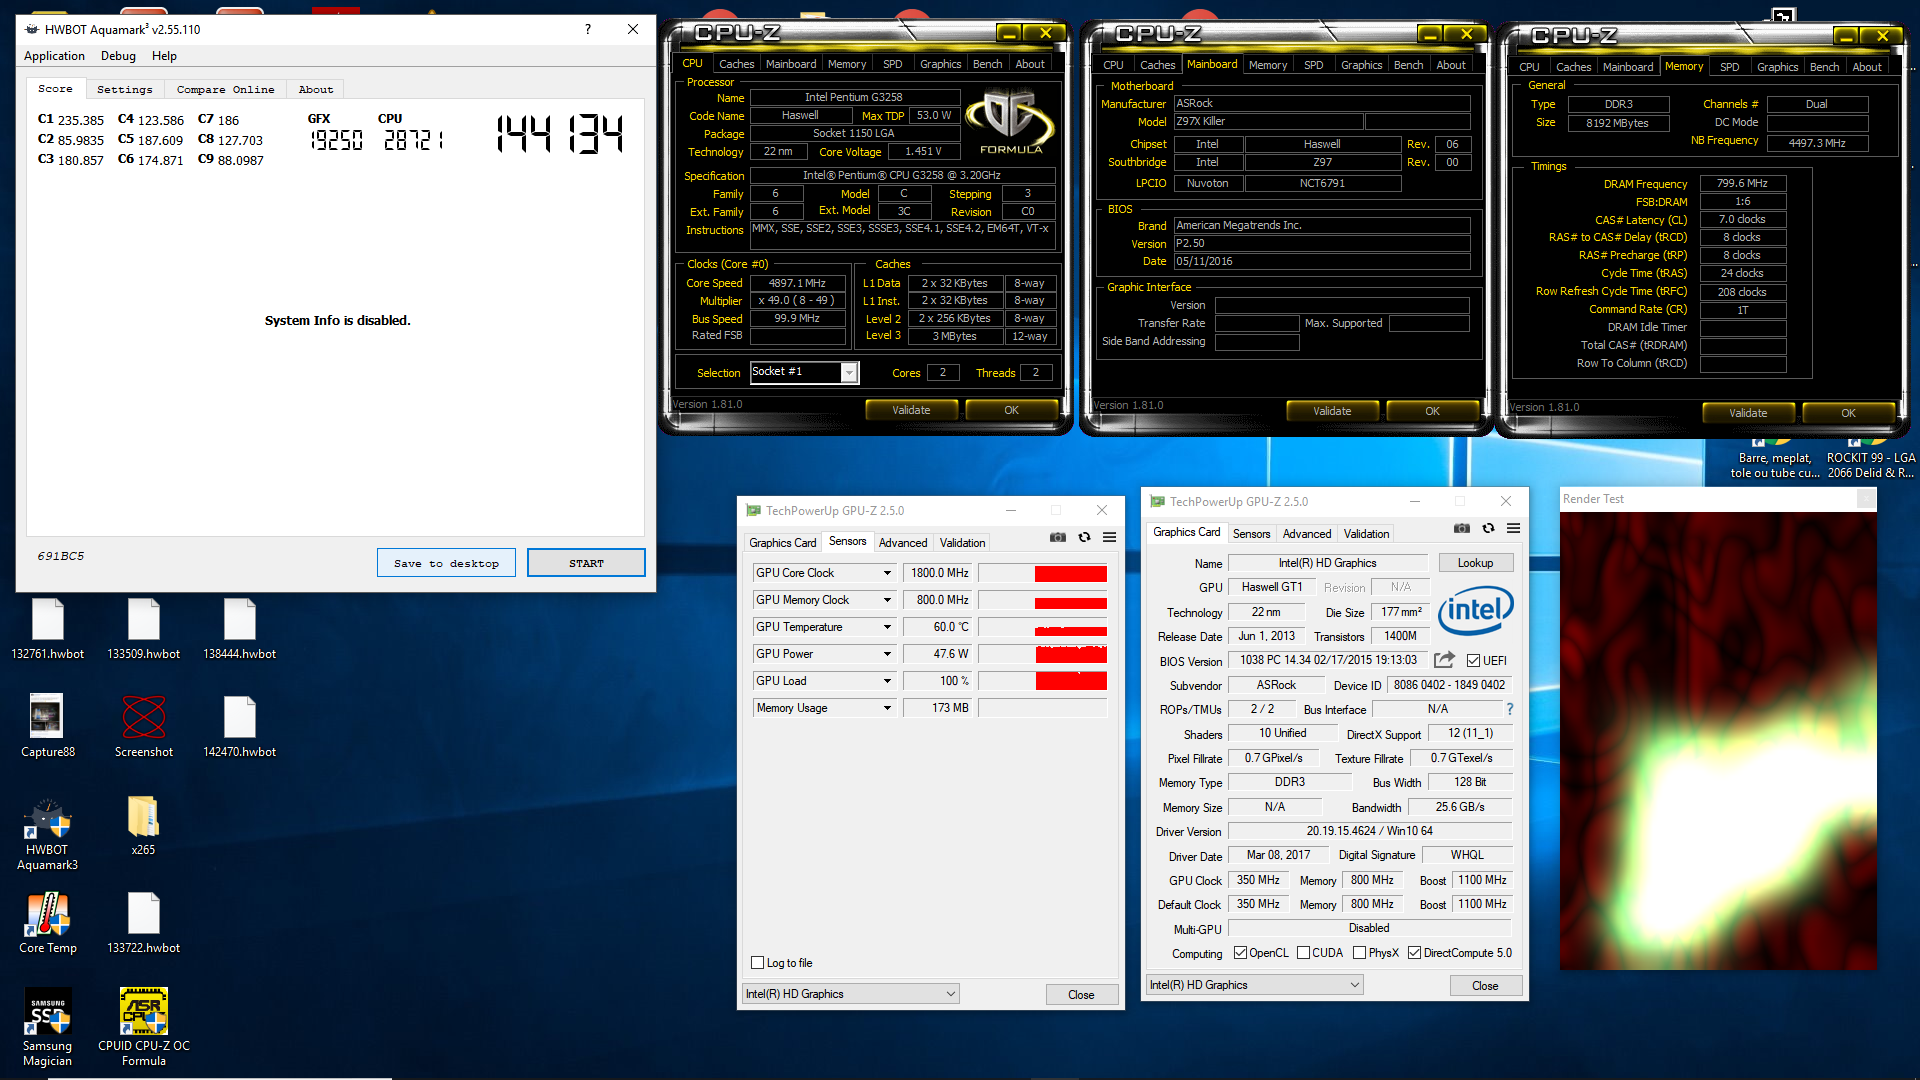Image resolution: width=1920 pixels, height=1080 pixels.
Task: Click the Render Test preview window
Action: [1718, 740]
